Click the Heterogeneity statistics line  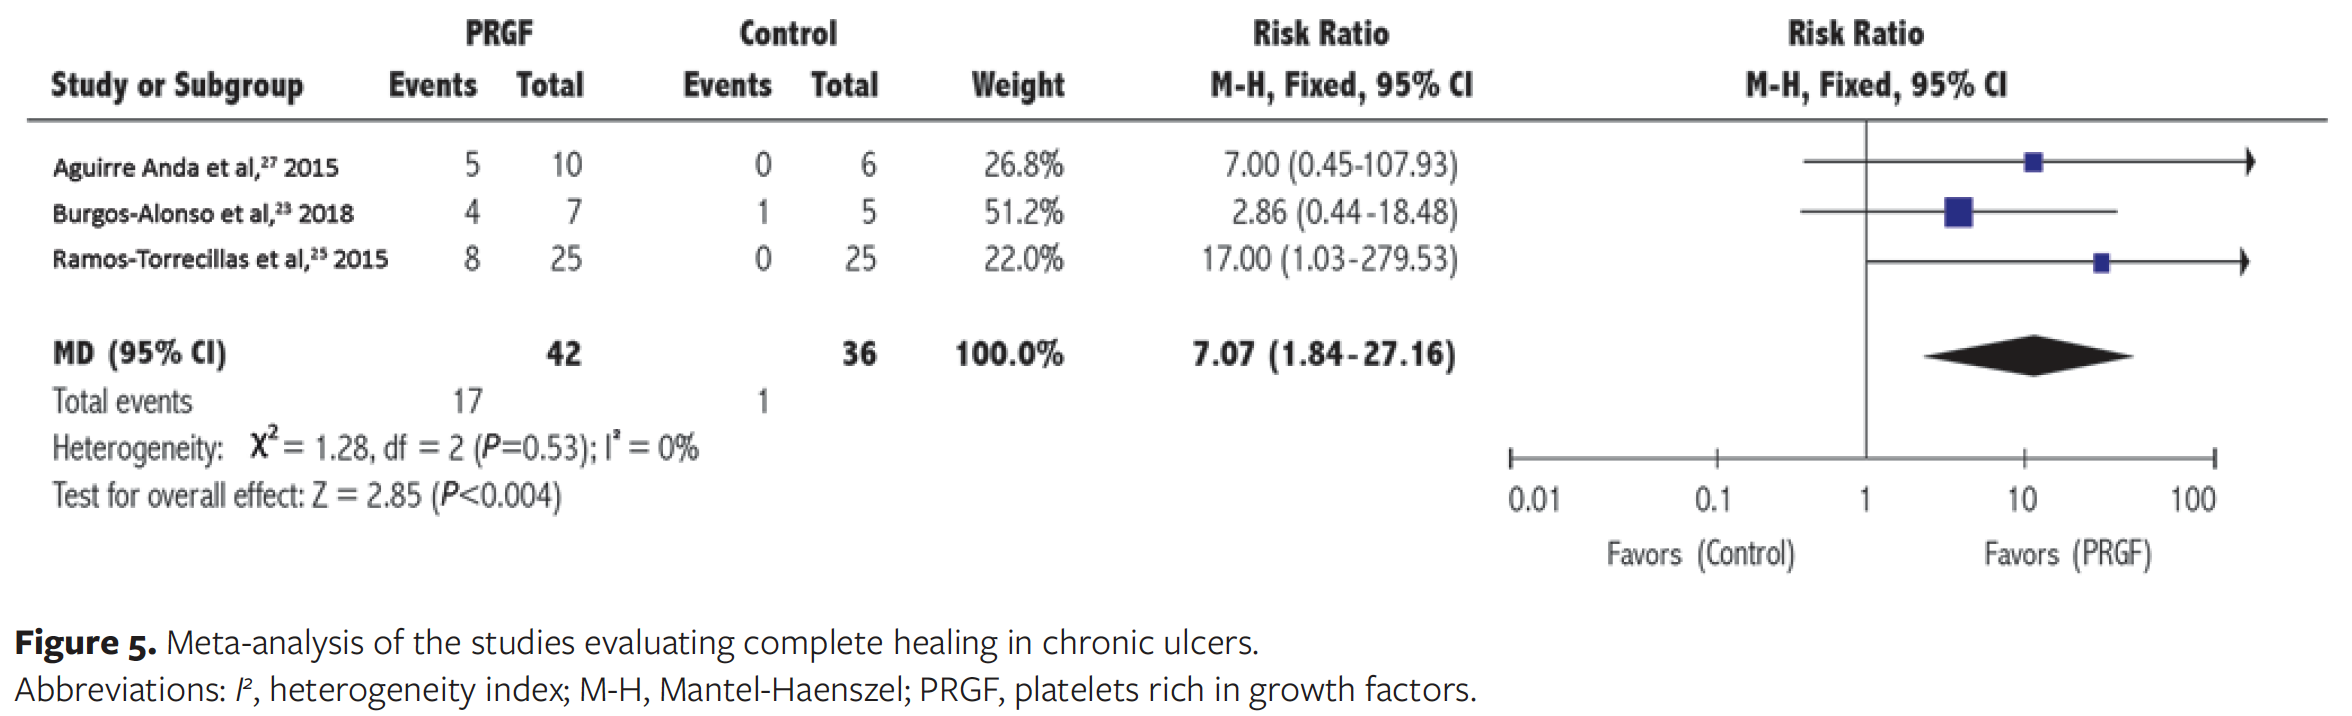(375, 447)
